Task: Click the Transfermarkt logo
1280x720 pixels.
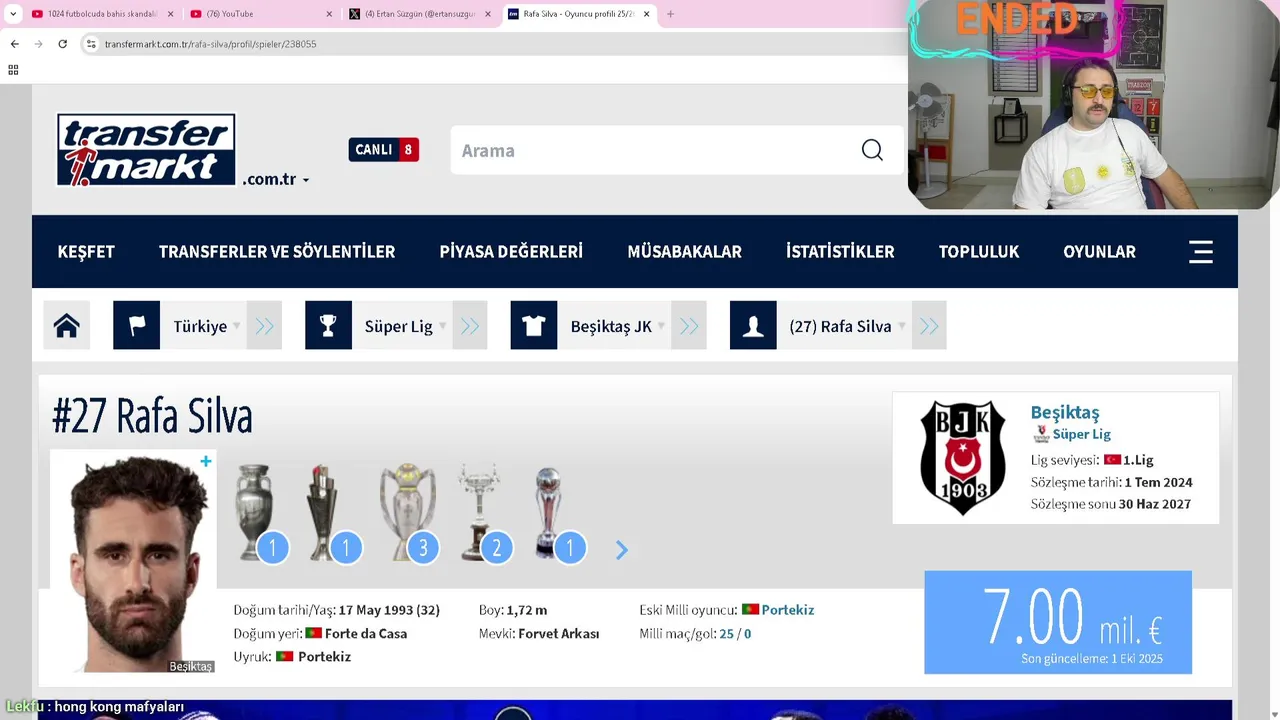Action: tap(146, 150)
